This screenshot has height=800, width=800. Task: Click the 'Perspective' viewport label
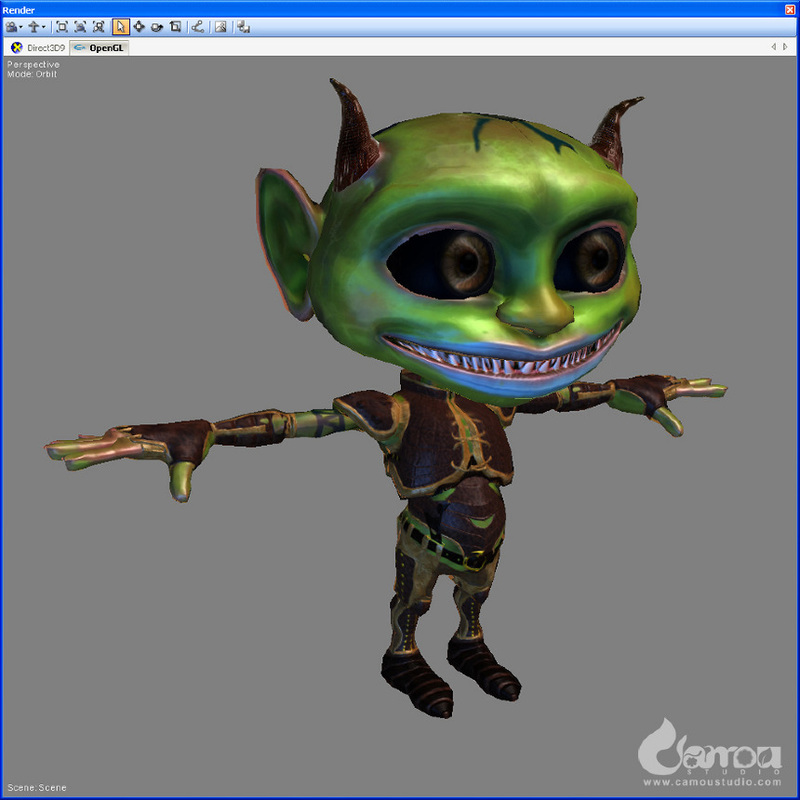pyautogui.click(x=33, y=64)
